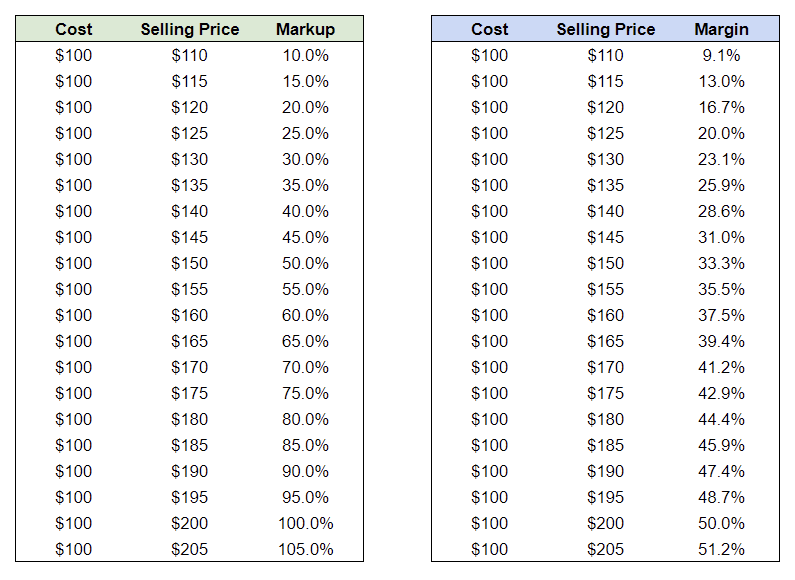This screenshot has height=580, width=795.
Task: Click the 50.0% margin value
Action: coord(721,523)
